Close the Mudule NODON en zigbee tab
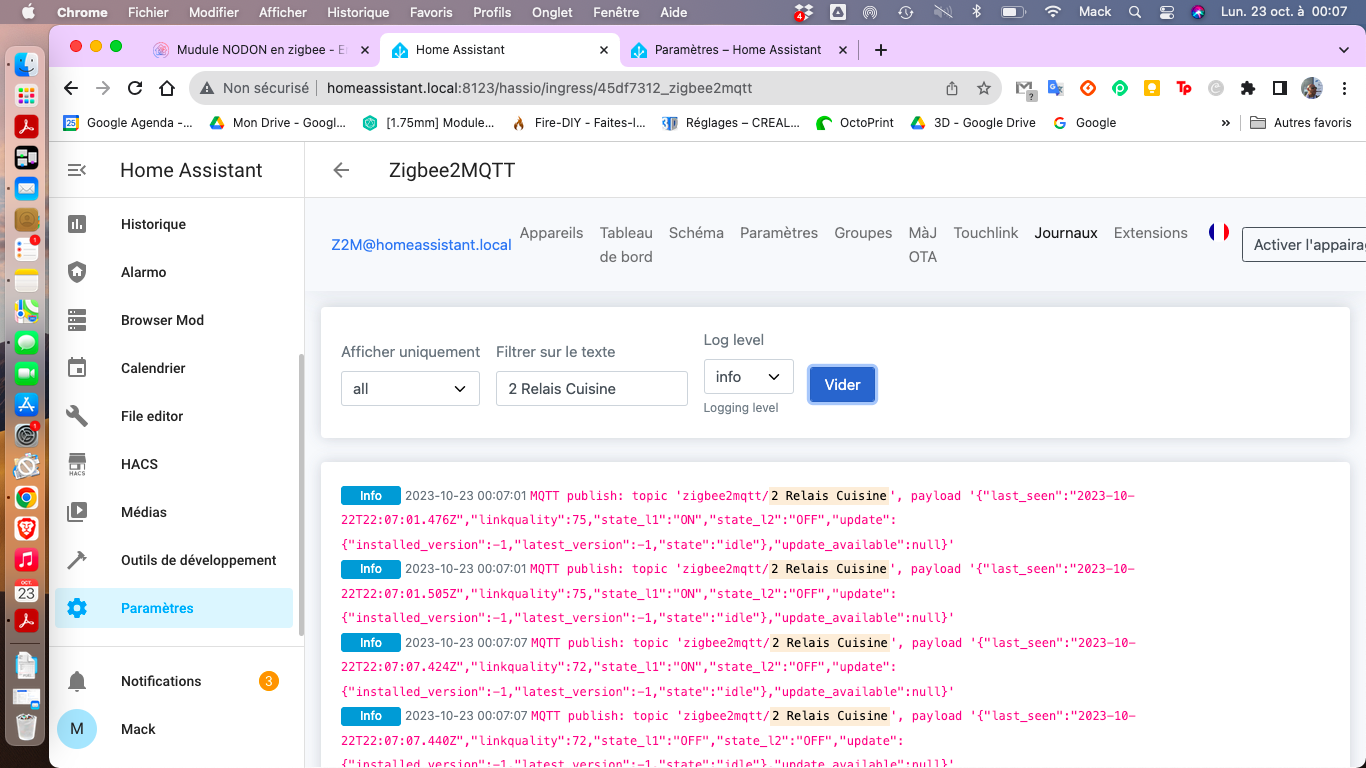The image size is (1366, 768). (x=365, y=50)
